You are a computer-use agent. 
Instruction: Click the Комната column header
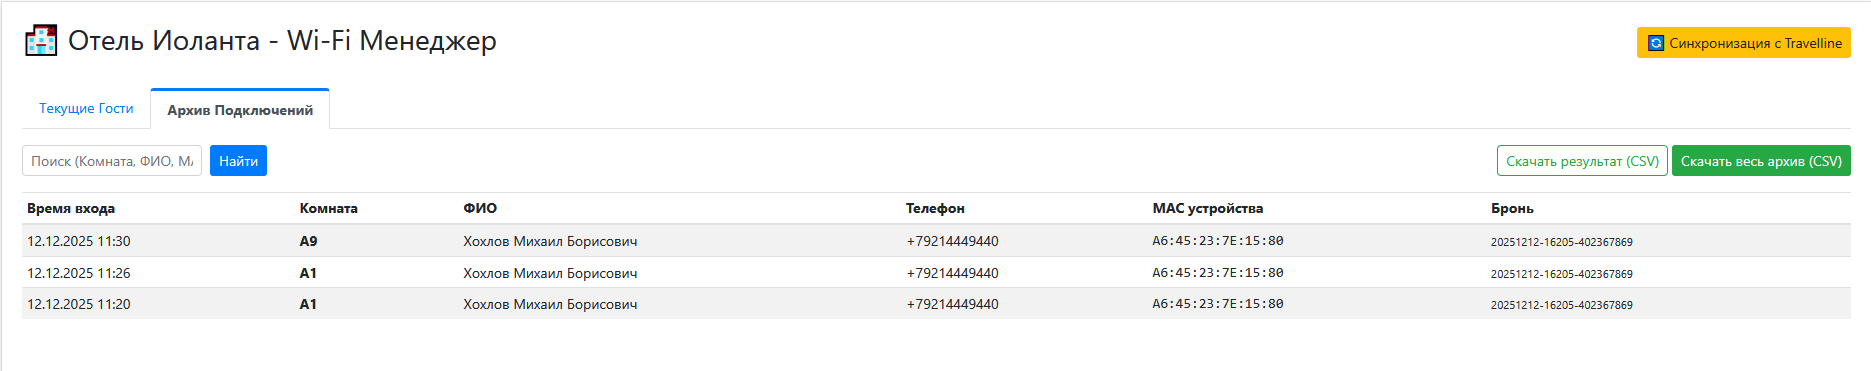point(328,208)
